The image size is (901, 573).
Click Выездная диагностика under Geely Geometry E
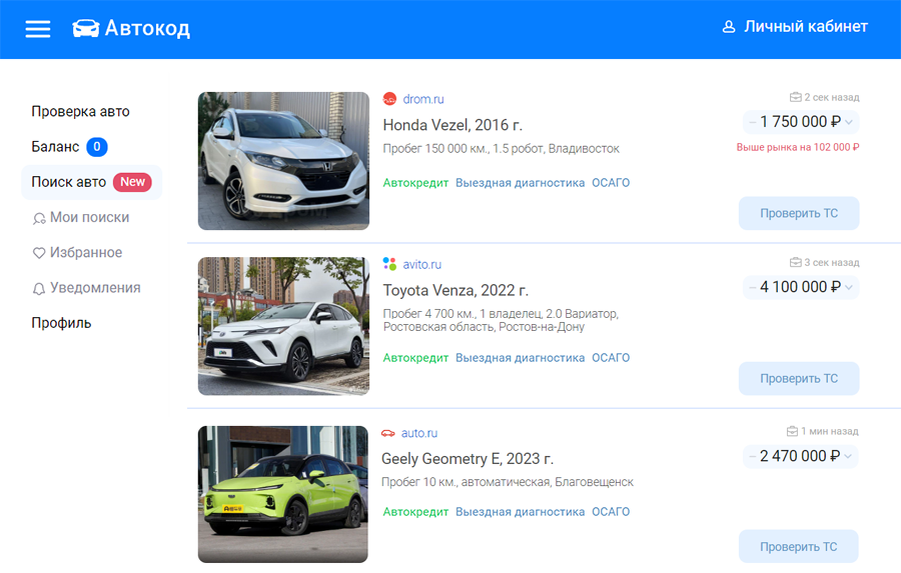point(520,512)
